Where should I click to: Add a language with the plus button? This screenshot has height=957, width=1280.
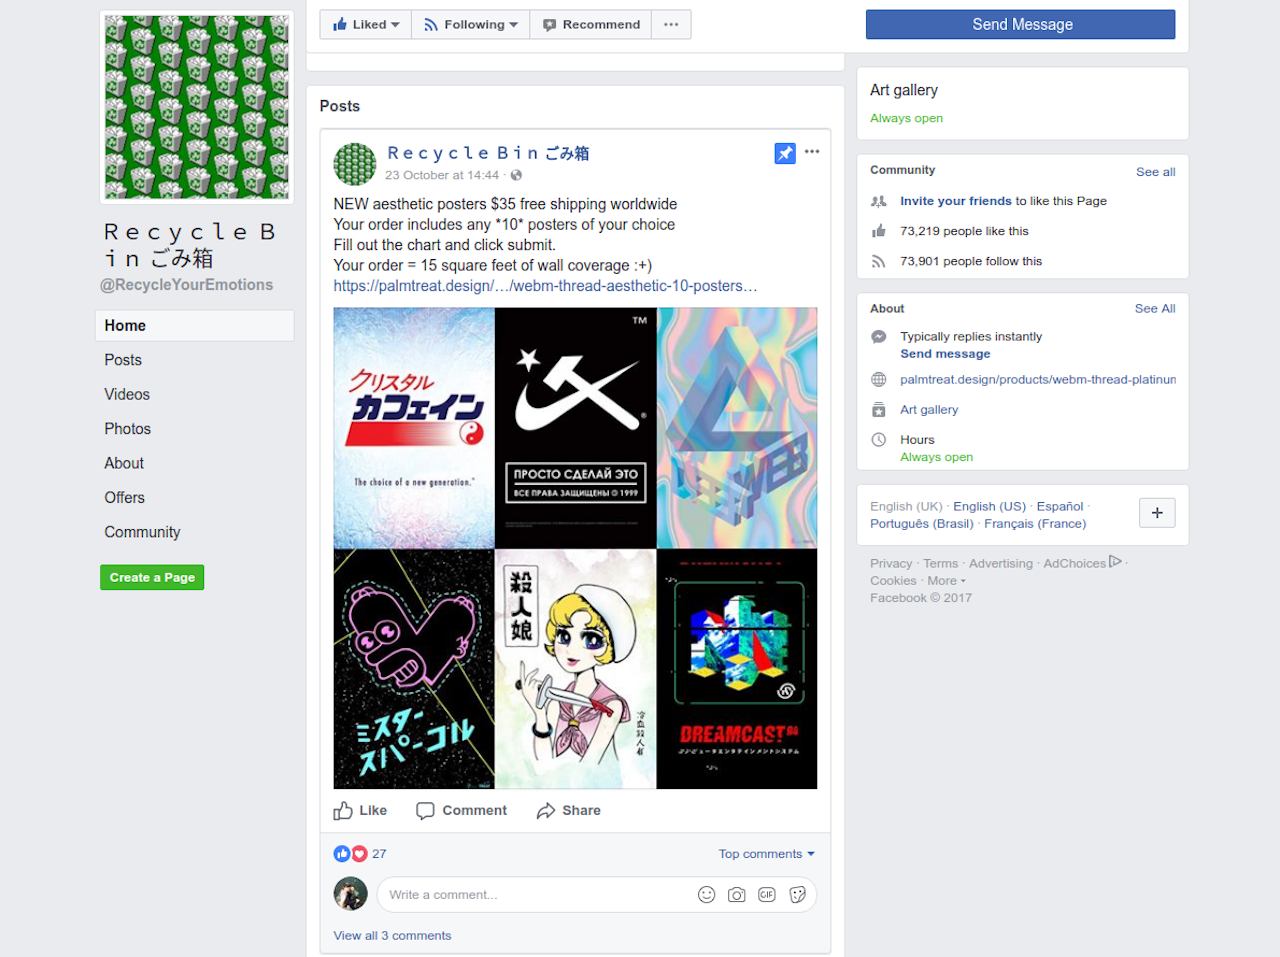[x=1156, y=512]
